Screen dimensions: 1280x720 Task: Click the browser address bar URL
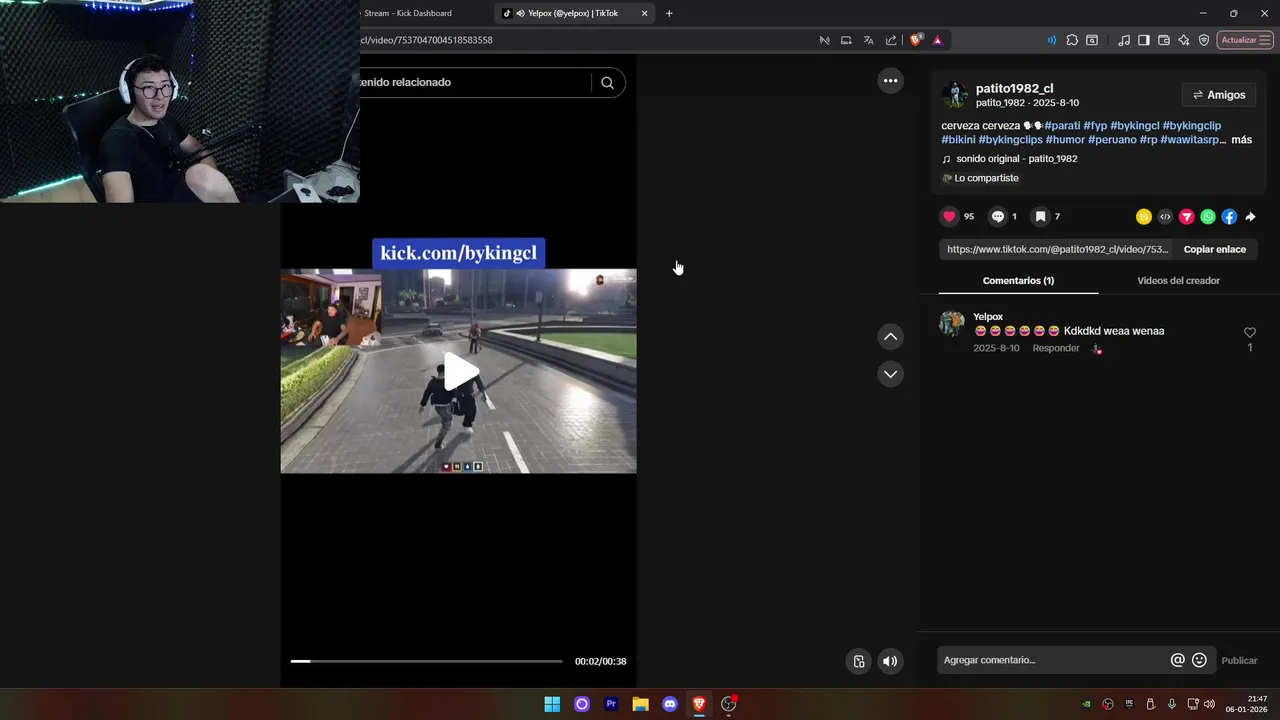[428, 40]
